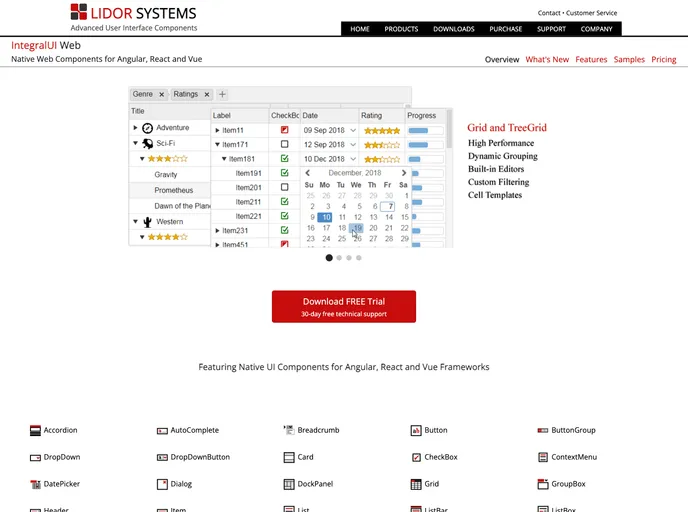688x512 pixels.
Task: Click the Accordion component icon
Action: click(35, 430)
